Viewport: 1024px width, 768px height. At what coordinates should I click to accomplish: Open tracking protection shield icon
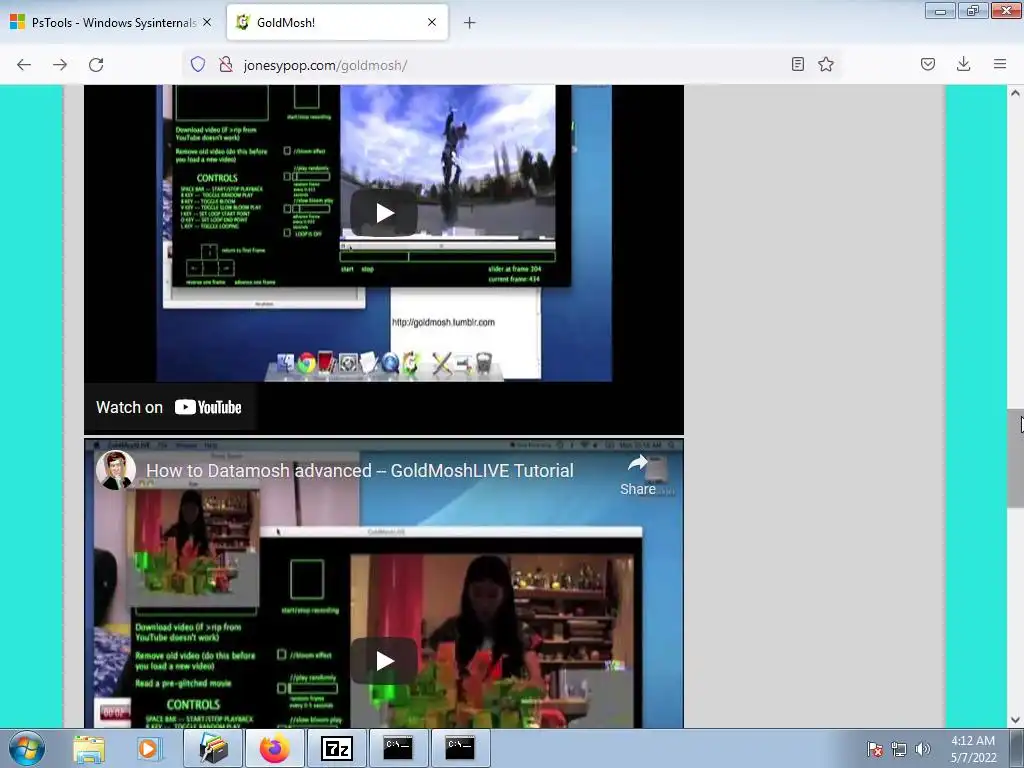[x=198, y=64]
